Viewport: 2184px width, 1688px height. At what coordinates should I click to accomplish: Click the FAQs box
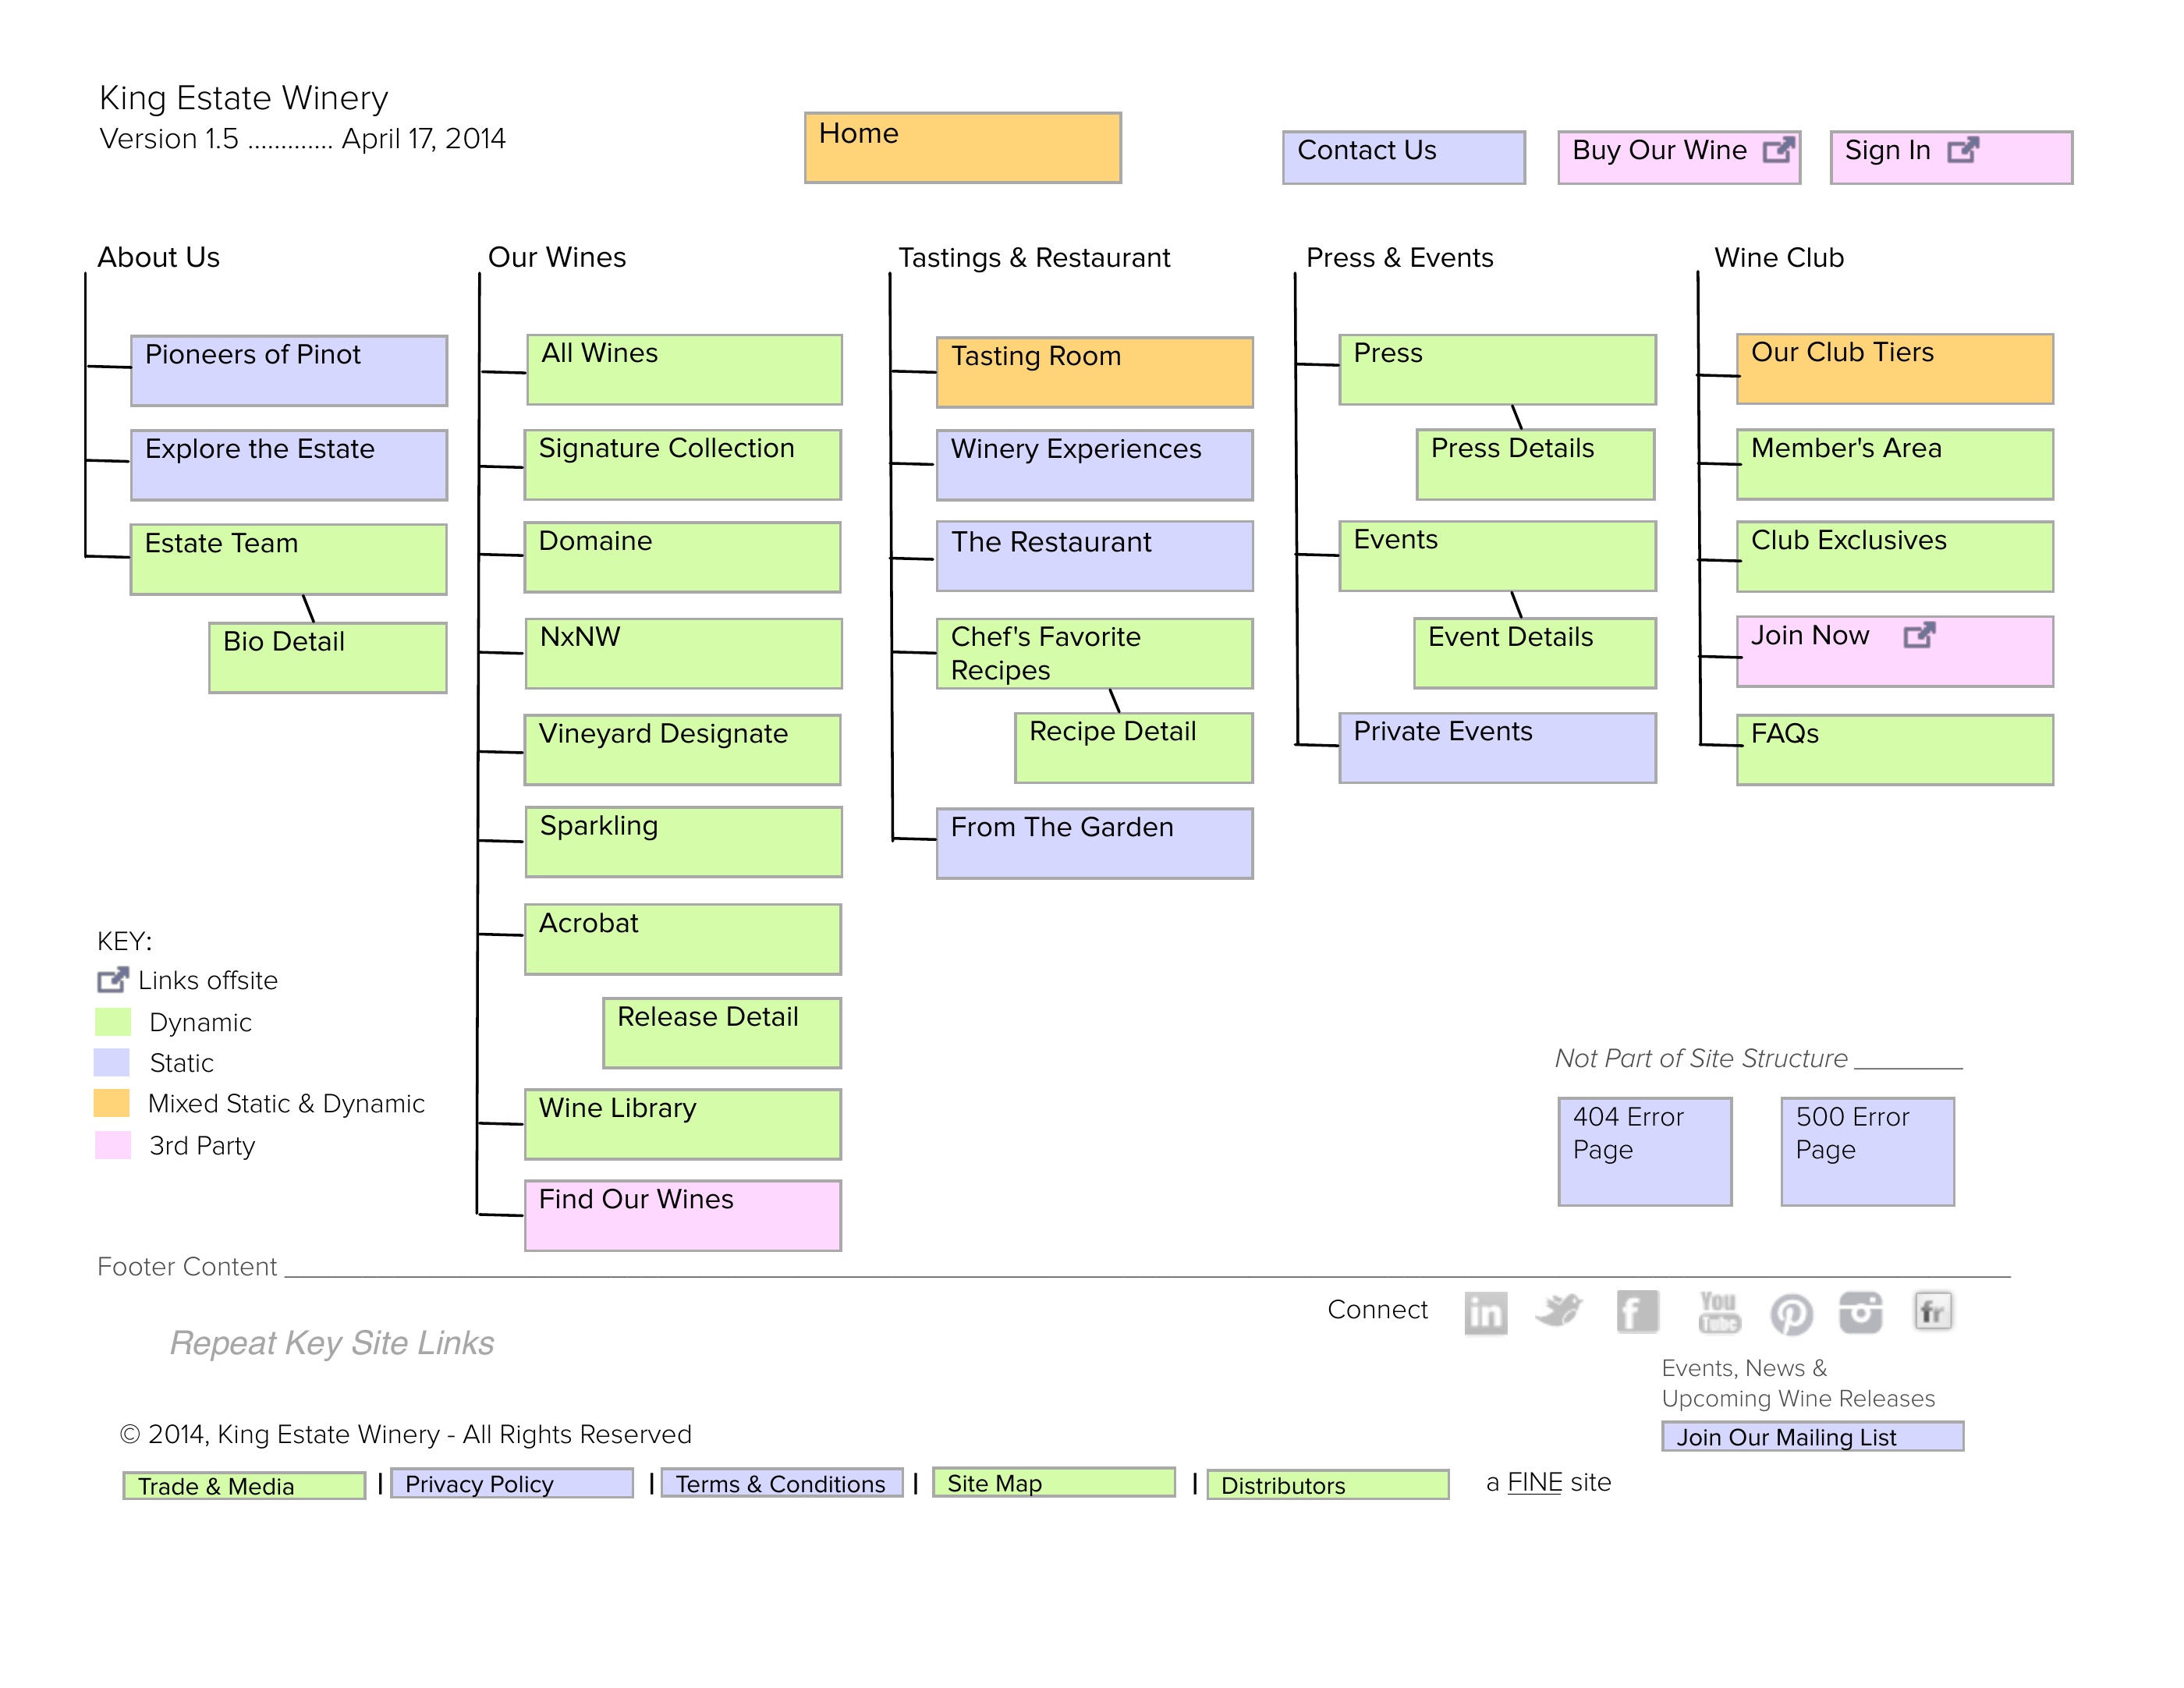1895,750
